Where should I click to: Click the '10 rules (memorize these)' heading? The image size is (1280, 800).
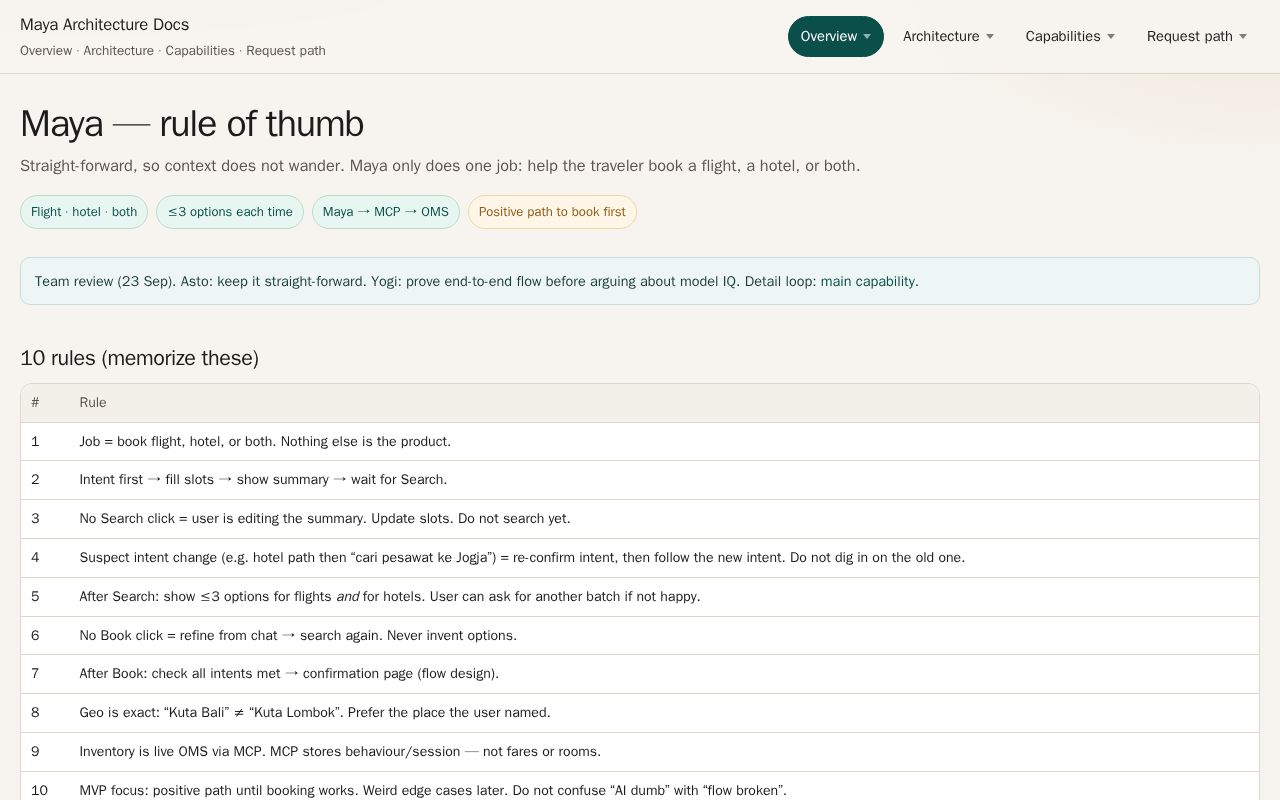pos(140,358)
